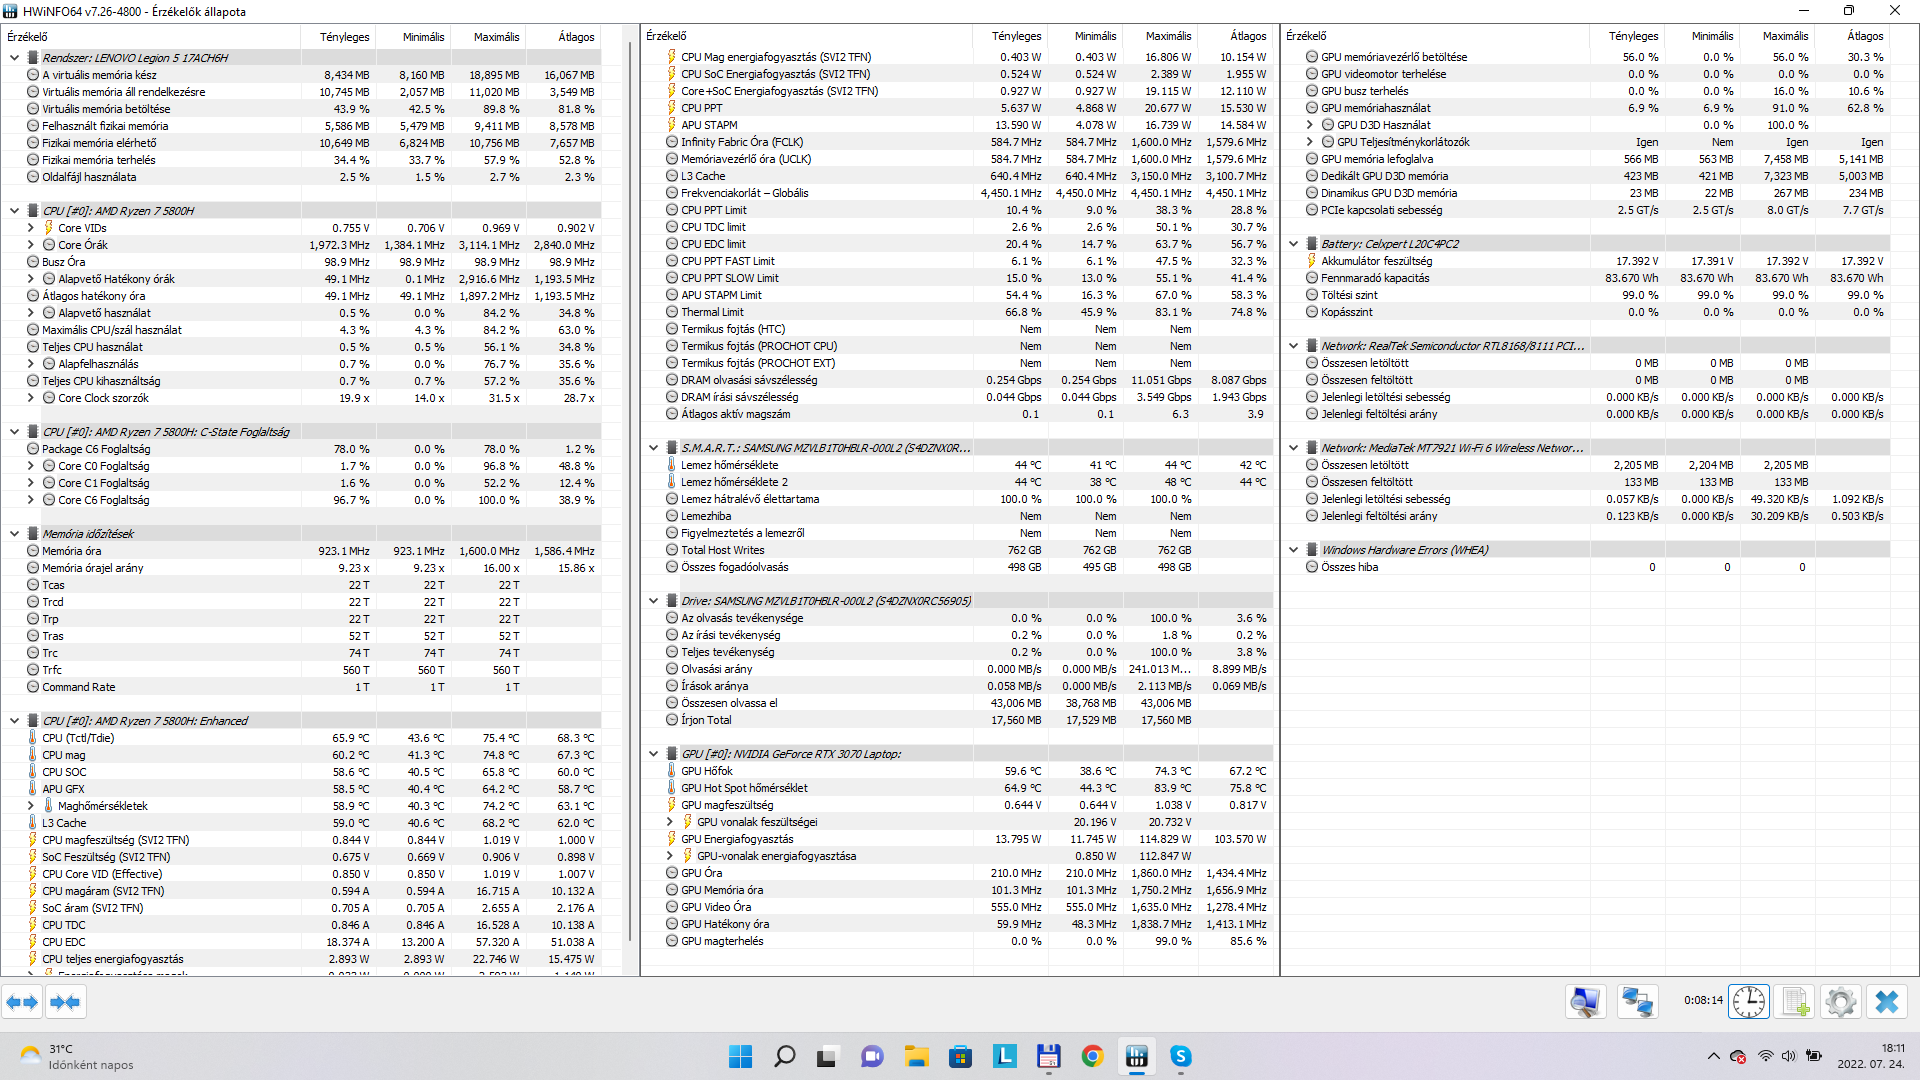Select the Infinity Fabric Óra (FCLK) row

(957, 142)
